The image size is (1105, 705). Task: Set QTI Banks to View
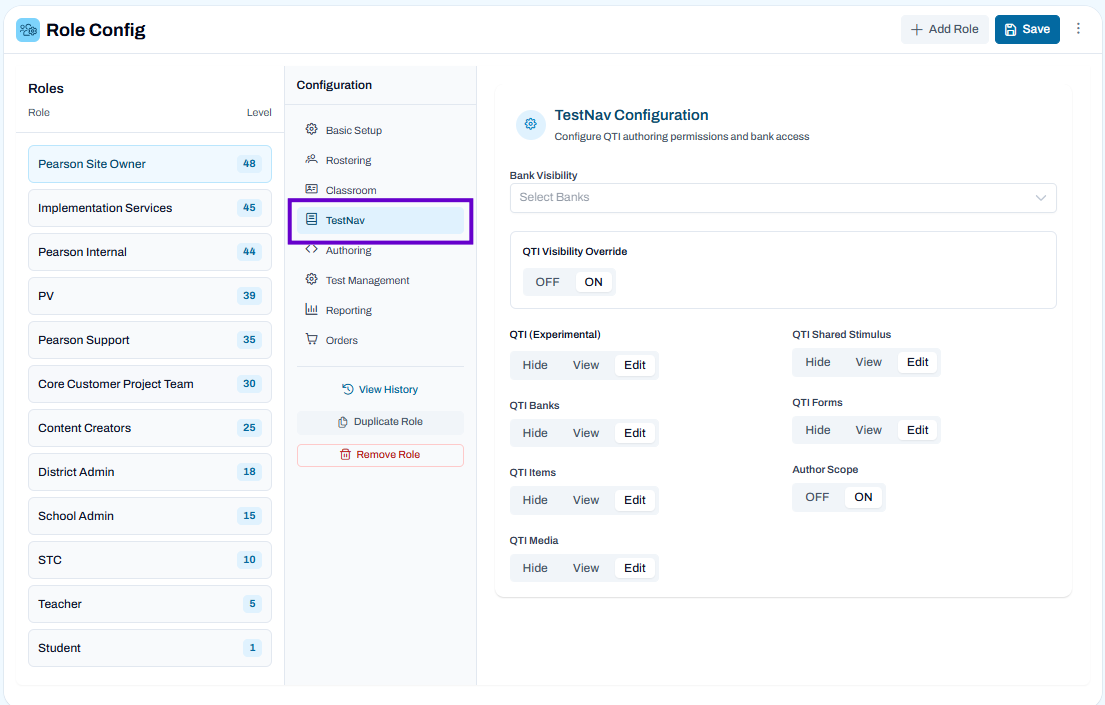[x=586, y=433]
